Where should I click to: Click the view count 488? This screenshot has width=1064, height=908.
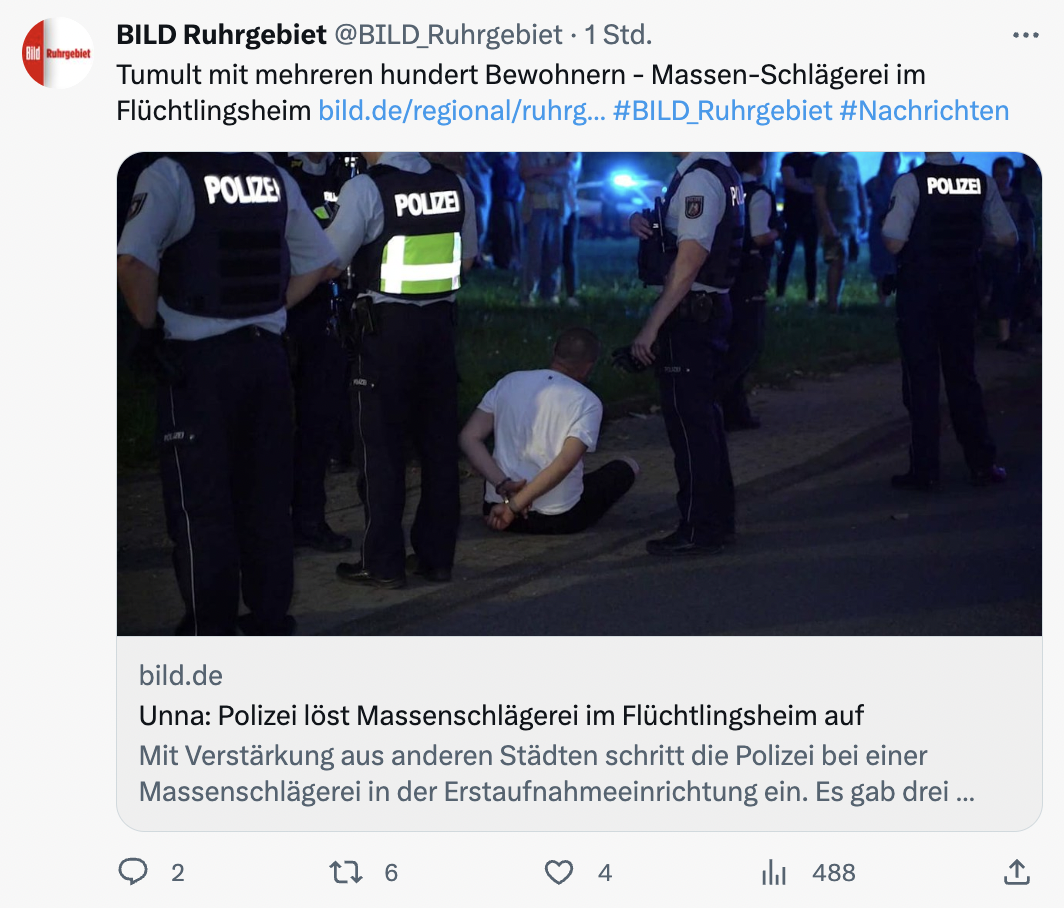point(834,873)
